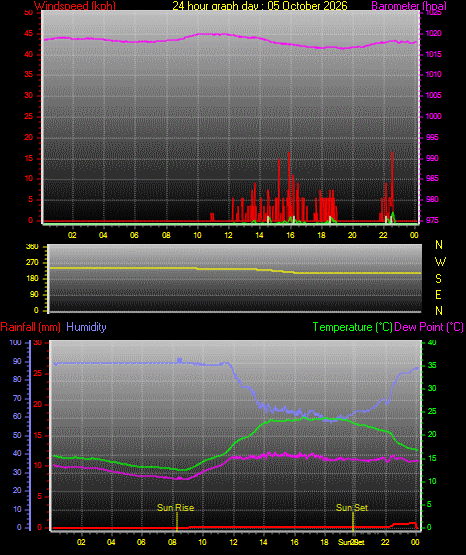The width and height of the screenshot is (466, 555).
Task: Click the 25 value on the red rainfall axis
Action: (x=38, y=373)
